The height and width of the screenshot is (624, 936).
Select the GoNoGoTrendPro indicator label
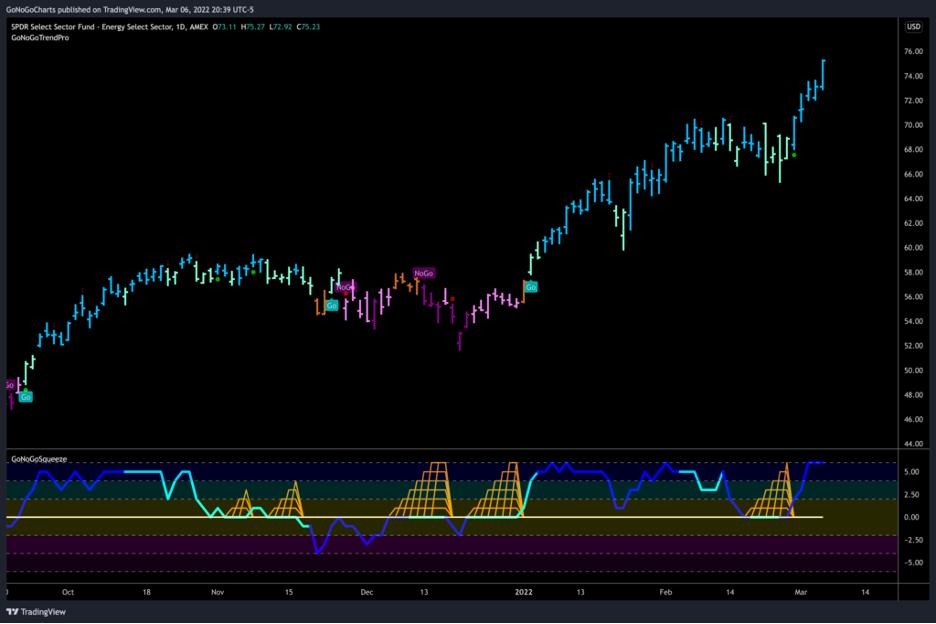pos(40,39)
